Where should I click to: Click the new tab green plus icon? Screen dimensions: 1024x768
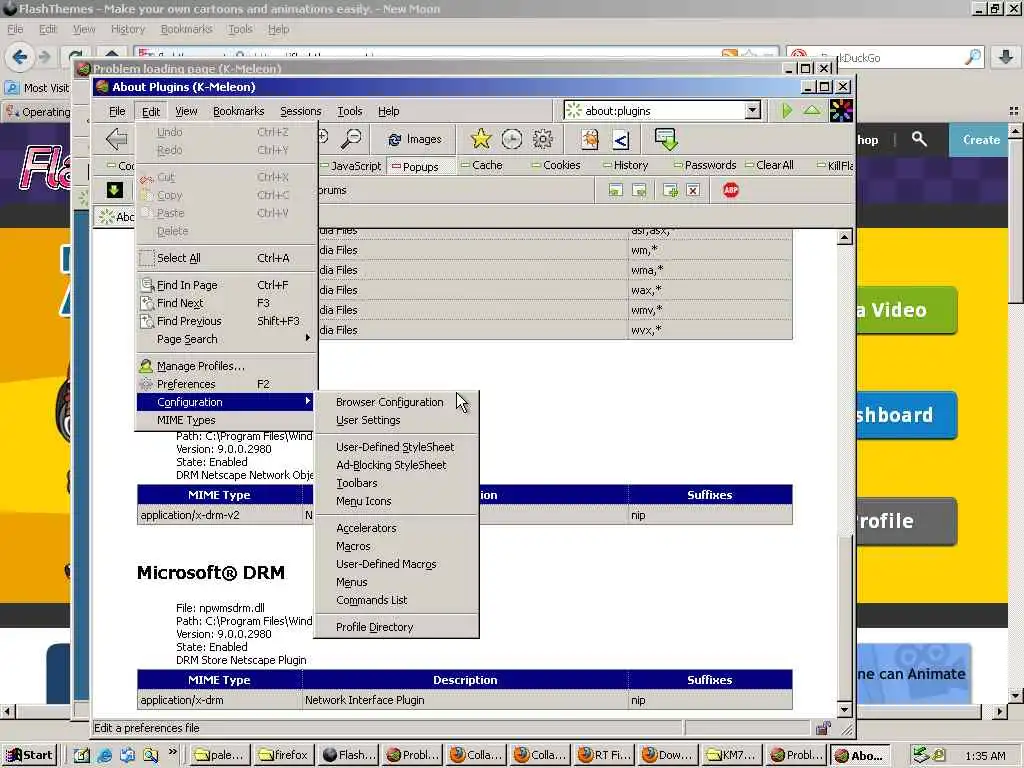670,190
